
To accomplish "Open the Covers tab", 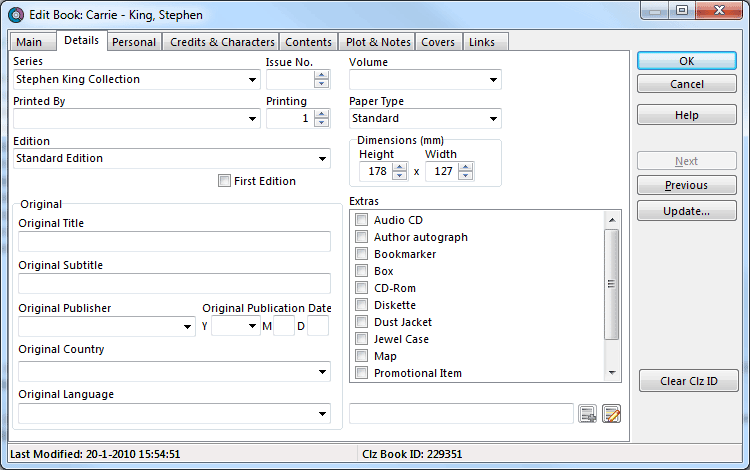I will pyautogui.click(x=438, y=42).
